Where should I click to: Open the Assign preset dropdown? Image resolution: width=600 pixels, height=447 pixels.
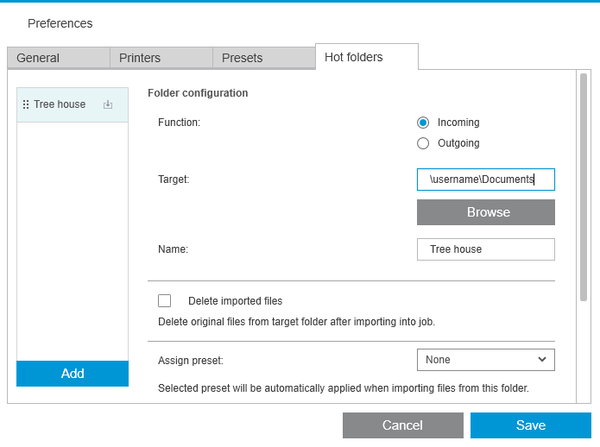486,360
